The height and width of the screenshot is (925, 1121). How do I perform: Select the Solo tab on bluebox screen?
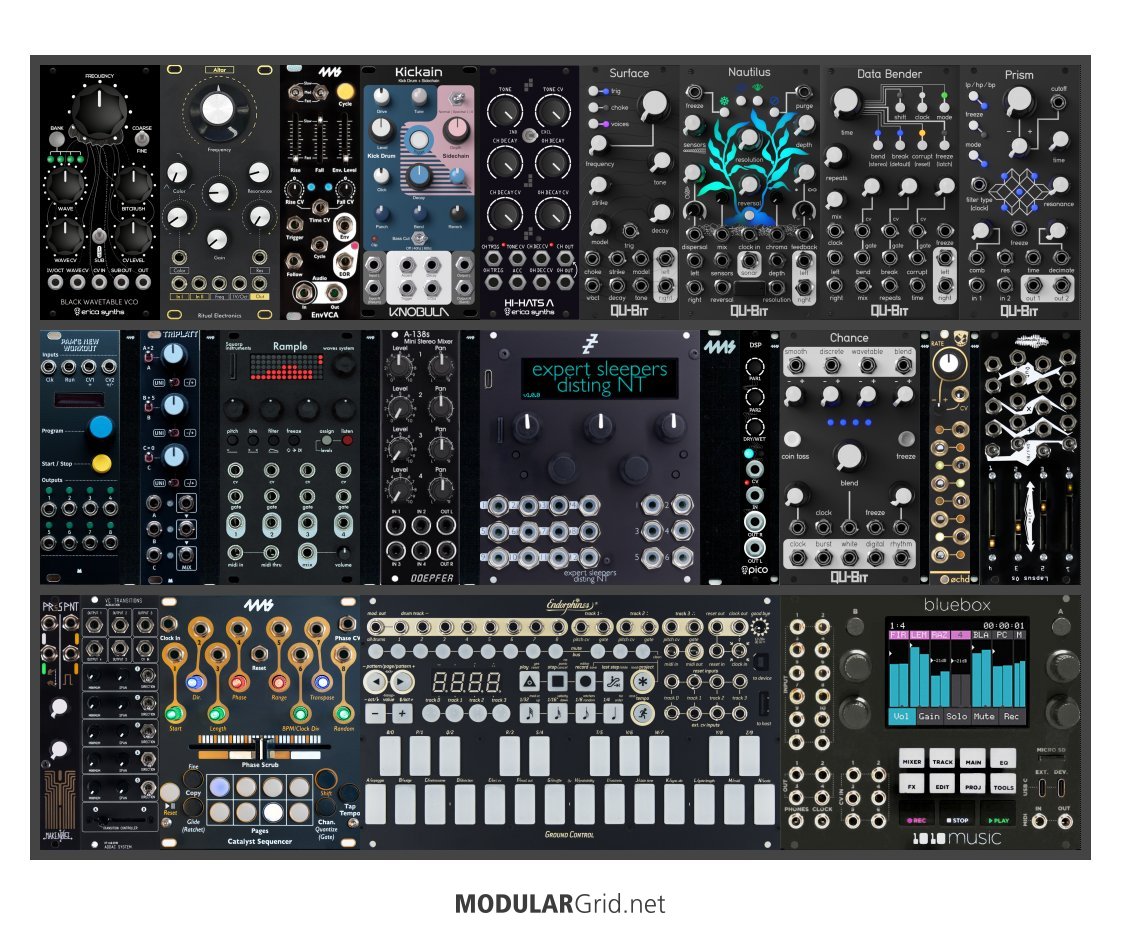point(957,716)
